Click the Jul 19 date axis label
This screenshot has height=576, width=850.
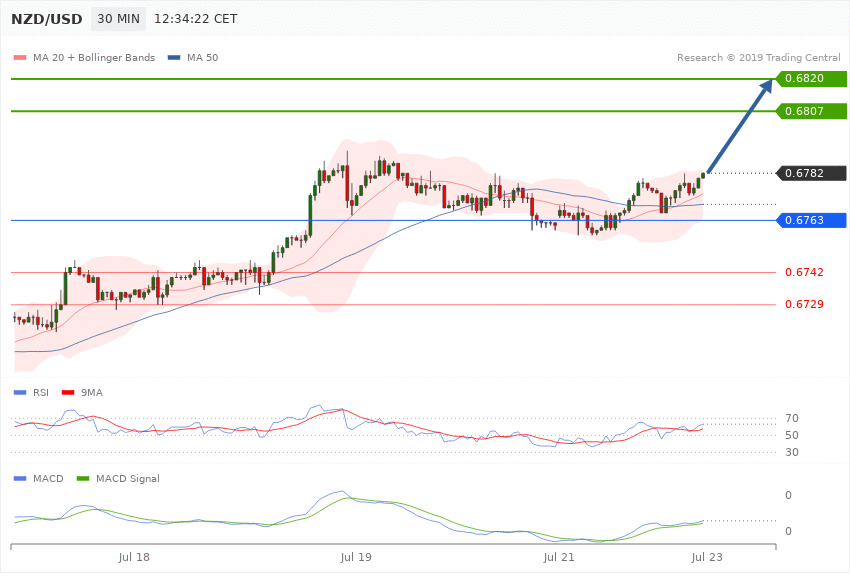(356, 557)
